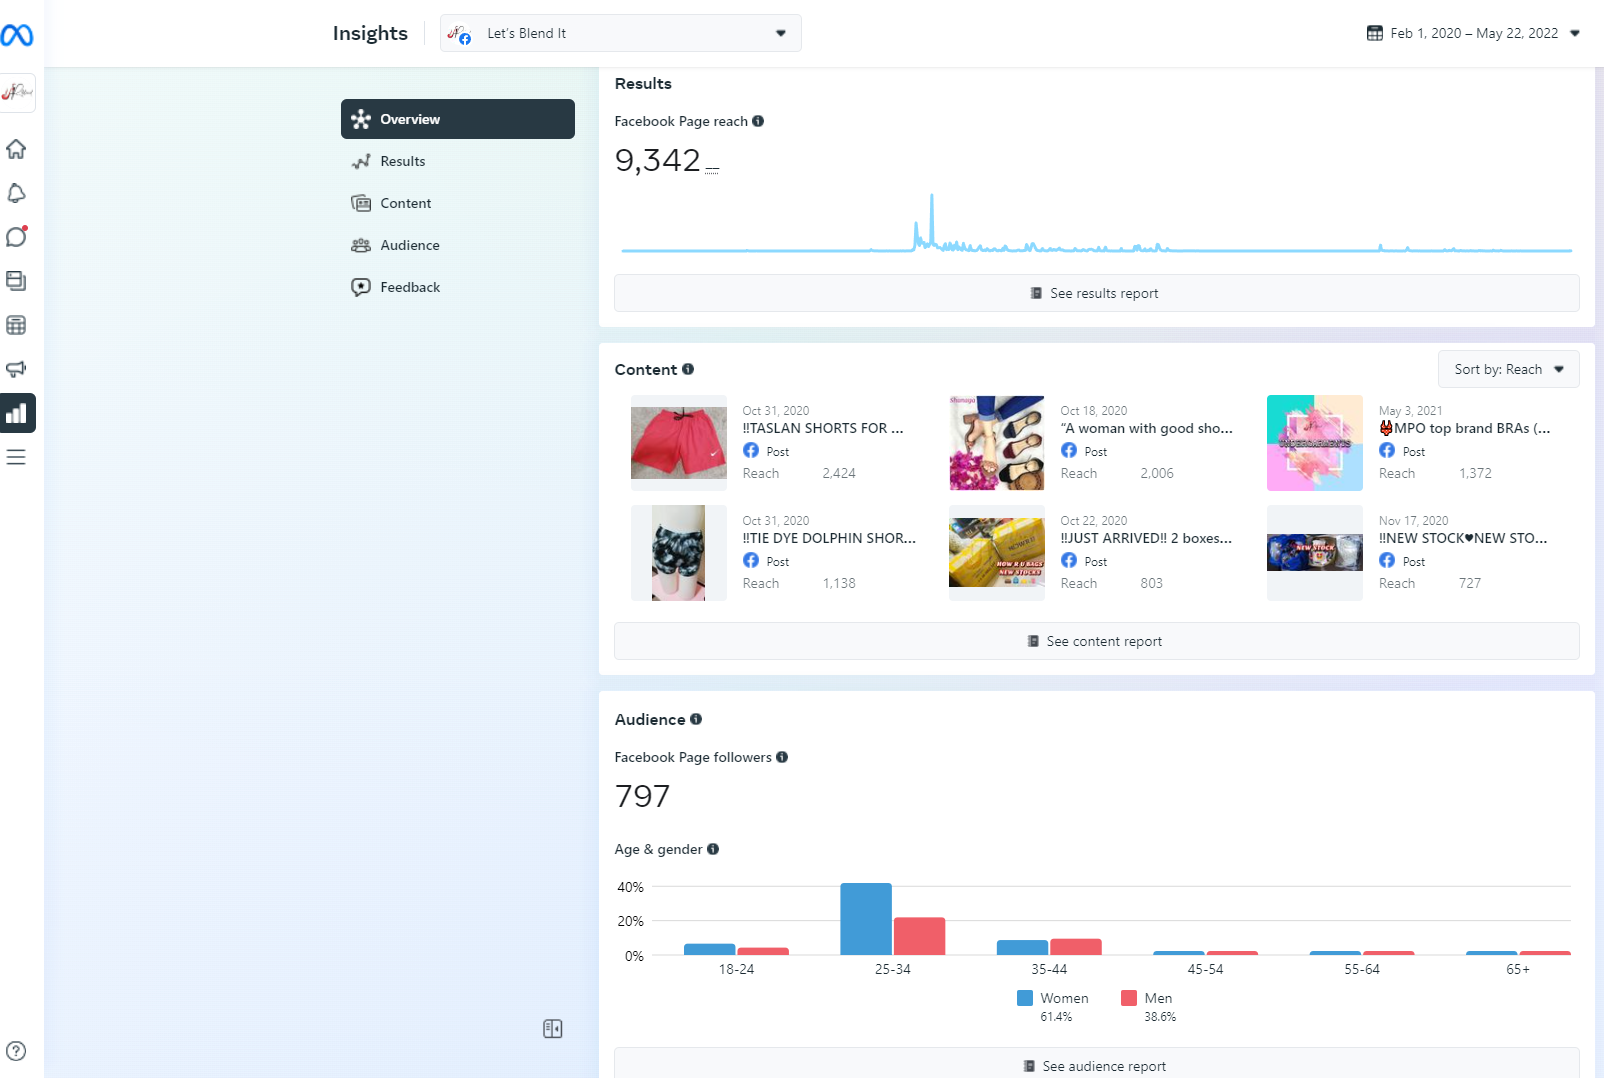The height and width of the screenshot is (1078, 1604).
Task: Open help question mark icon
Action: [x=16, y=1051]
